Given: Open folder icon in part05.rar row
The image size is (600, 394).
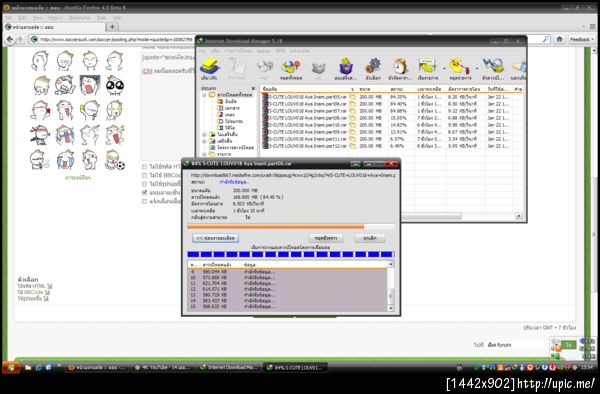Looking at the screenshot, I should (352, 97).
